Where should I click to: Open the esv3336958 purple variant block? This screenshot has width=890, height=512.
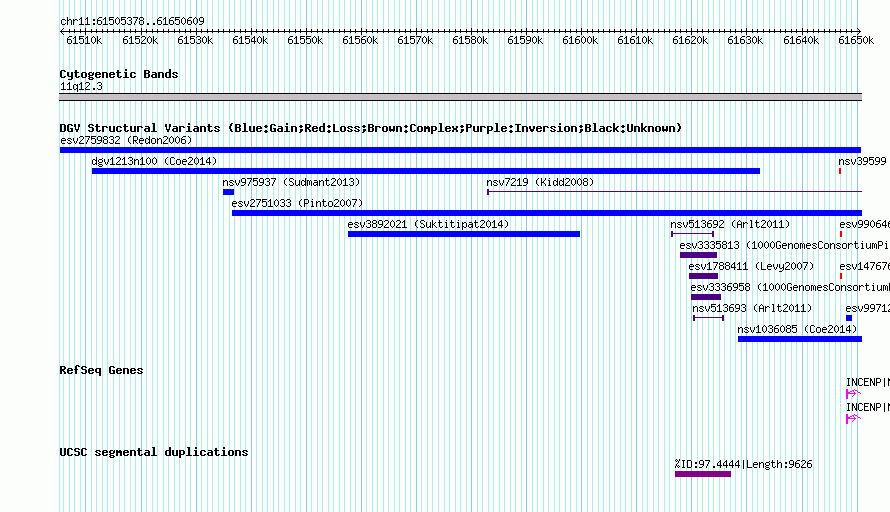coord(706,297)
